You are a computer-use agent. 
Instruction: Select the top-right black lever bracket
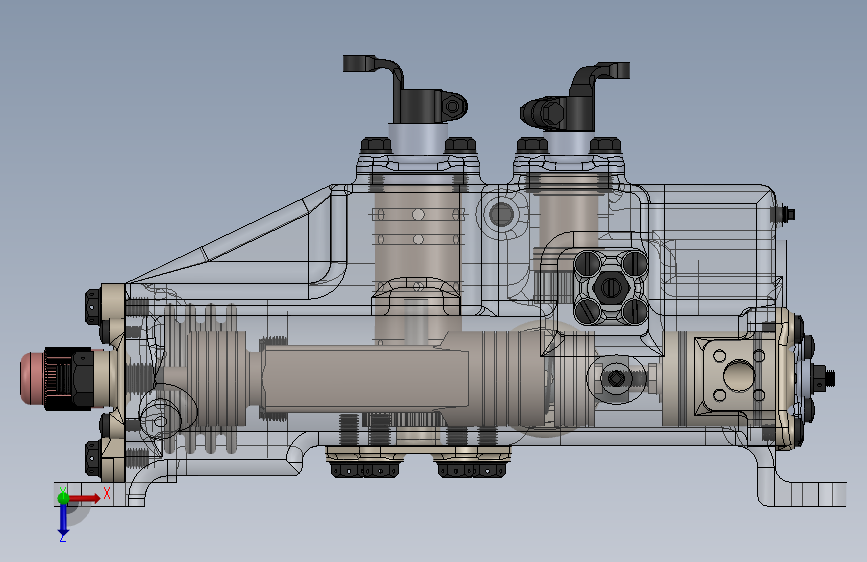[574, 97]
